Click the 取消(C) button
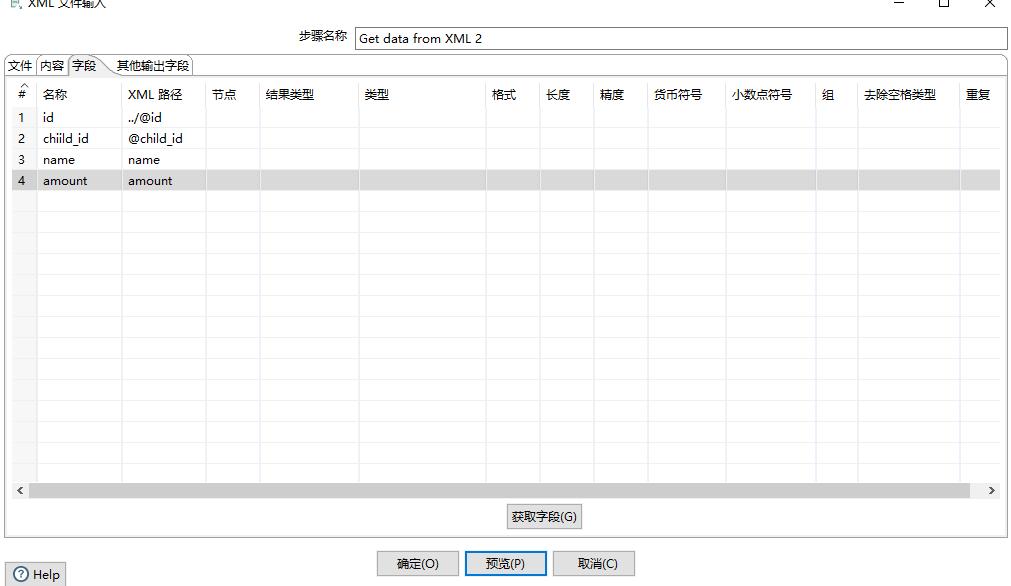1011x586 pixels. tap(593, 563)
